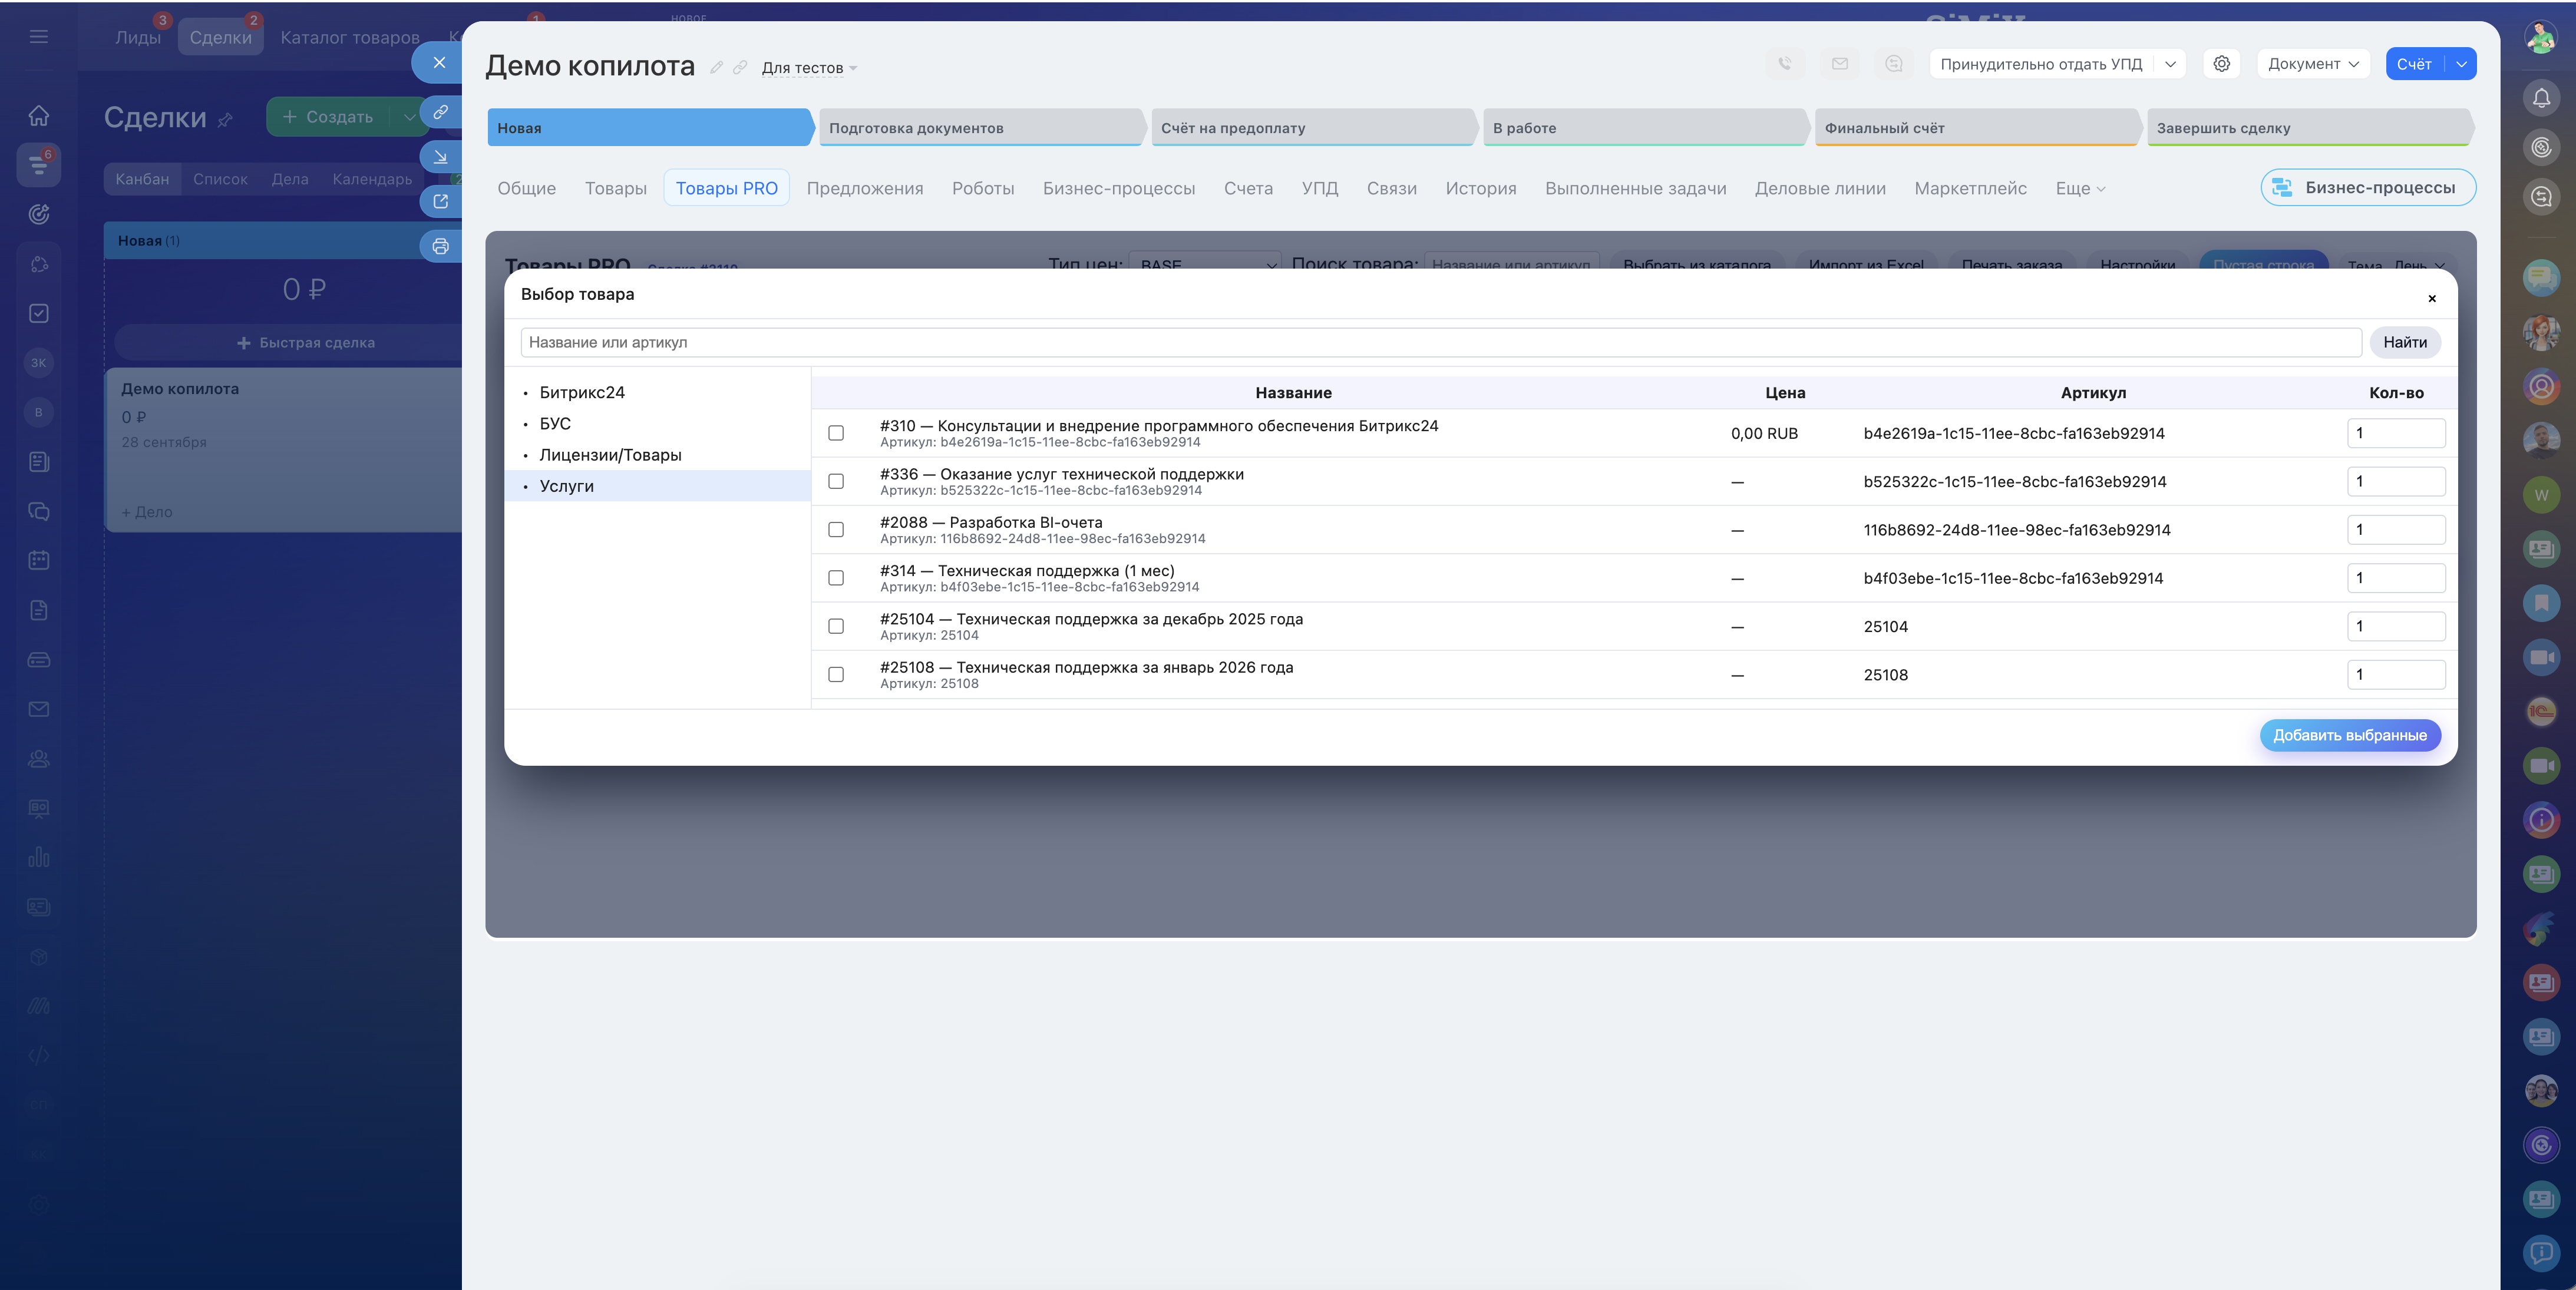
Task: Click the phone call icon in deal header
Action: click(1785, 64)
